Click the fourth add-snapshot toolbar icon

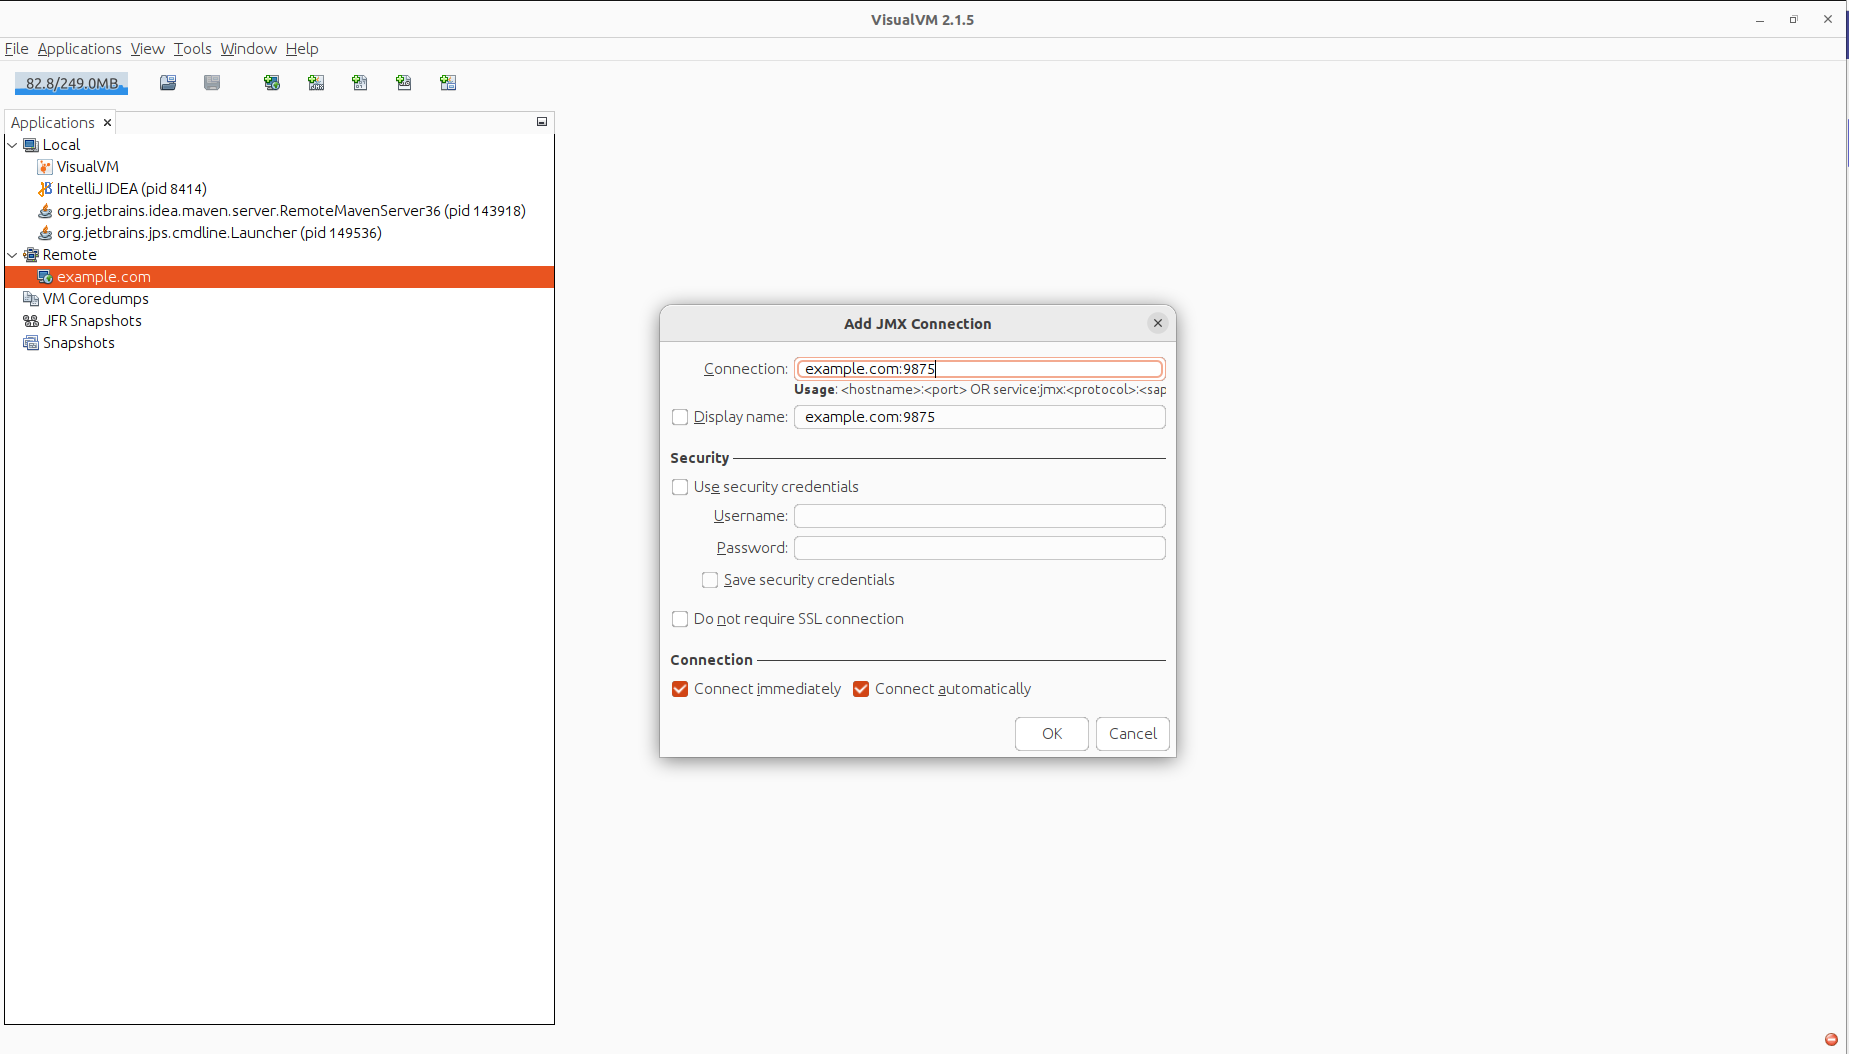404,83
